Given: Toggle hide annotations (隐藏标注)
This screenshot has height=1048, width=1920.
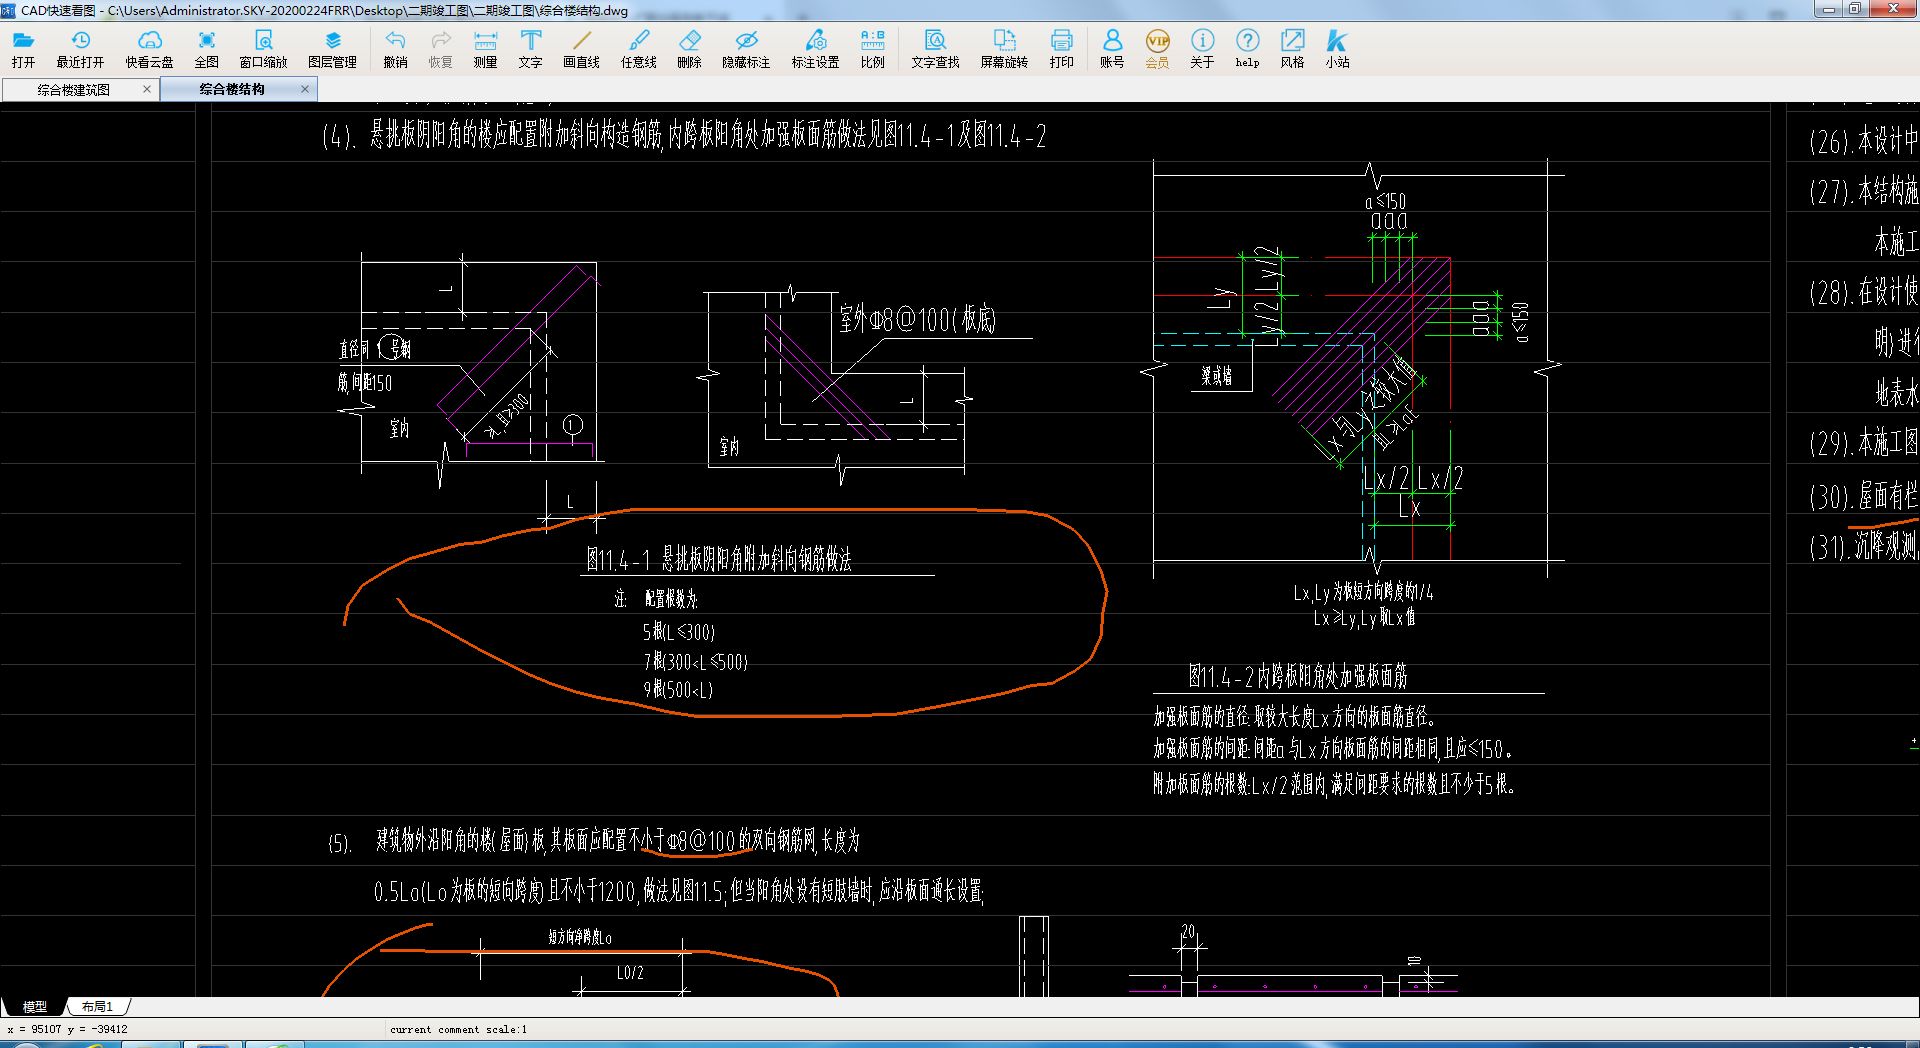Looking at the screenshot, I should (746, 48).
